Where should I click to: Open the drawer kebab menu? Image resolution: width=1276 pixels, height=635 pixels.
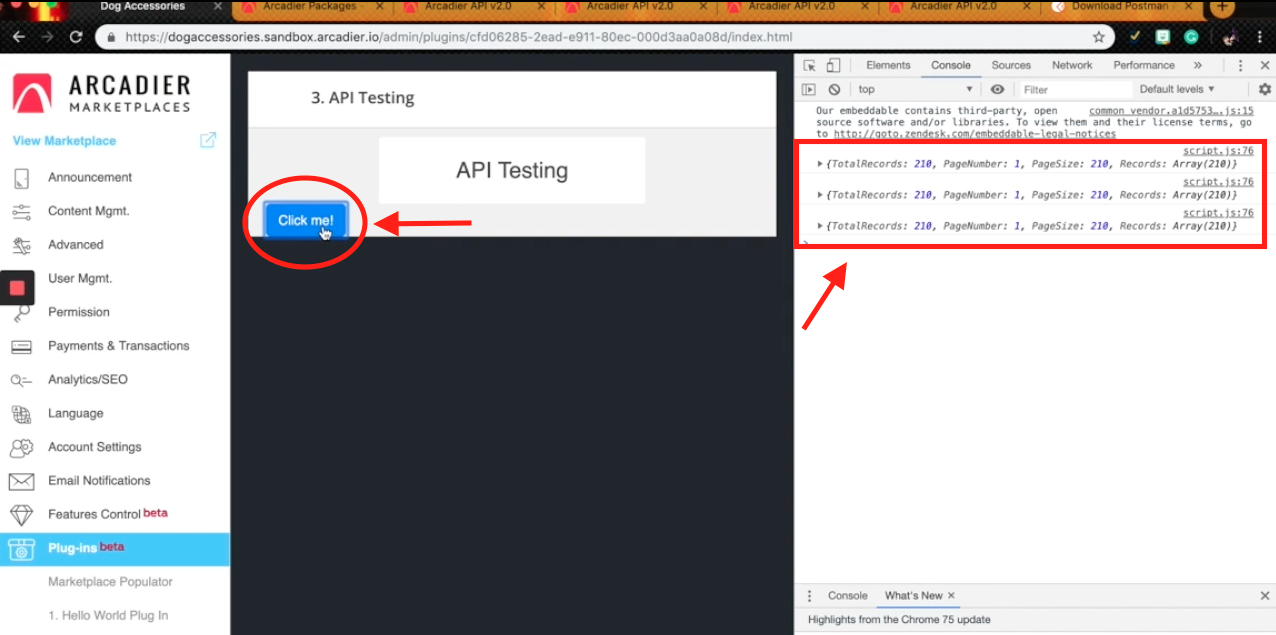pos(809,595)
